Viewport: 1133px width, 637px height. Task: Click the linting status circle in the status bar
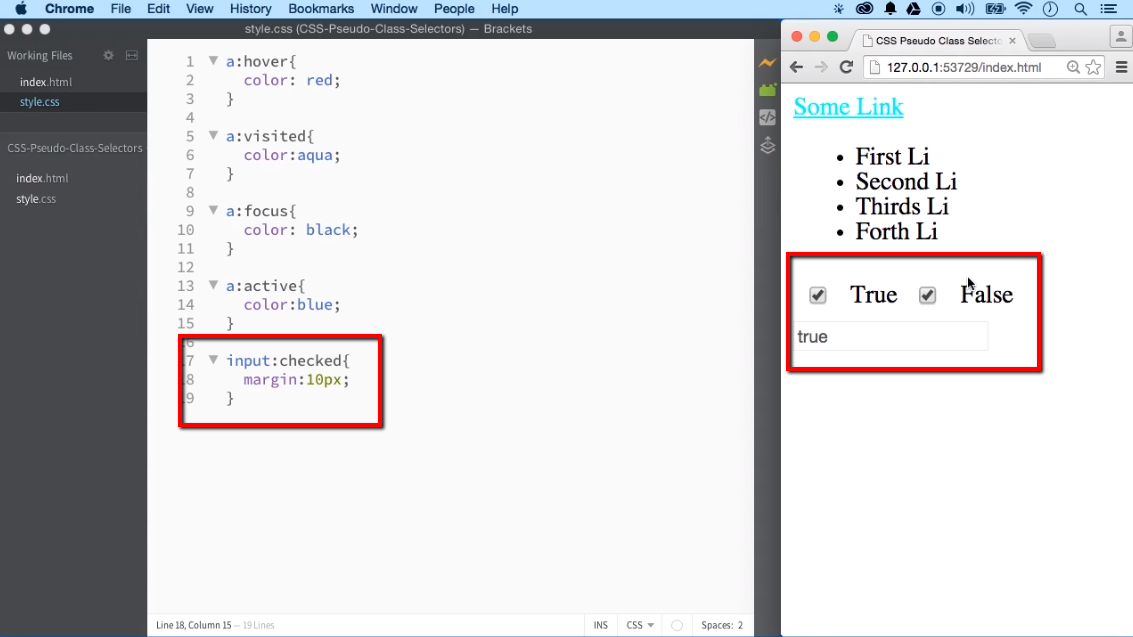coord(676,624)
